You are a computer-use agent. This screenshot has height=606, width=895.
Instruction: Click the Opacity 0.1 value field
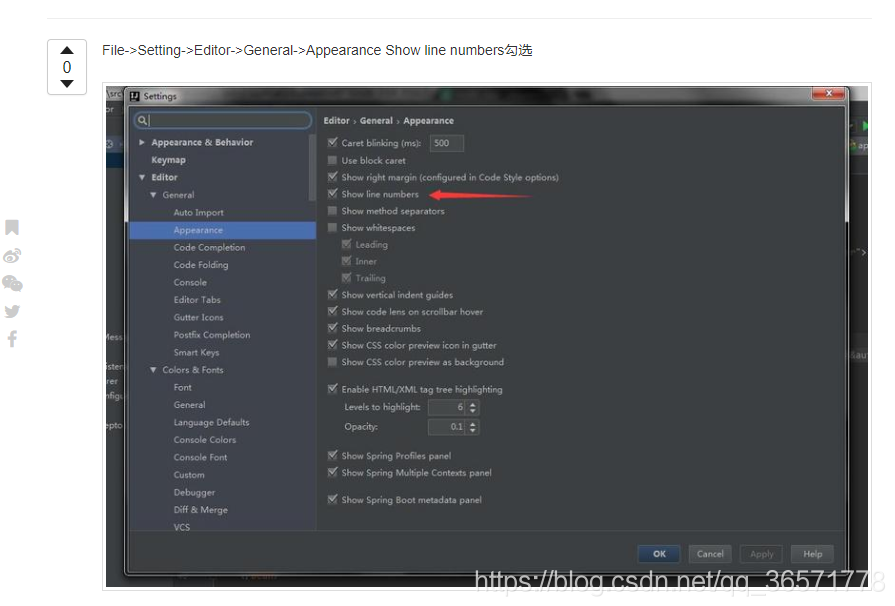coord(448,427)
